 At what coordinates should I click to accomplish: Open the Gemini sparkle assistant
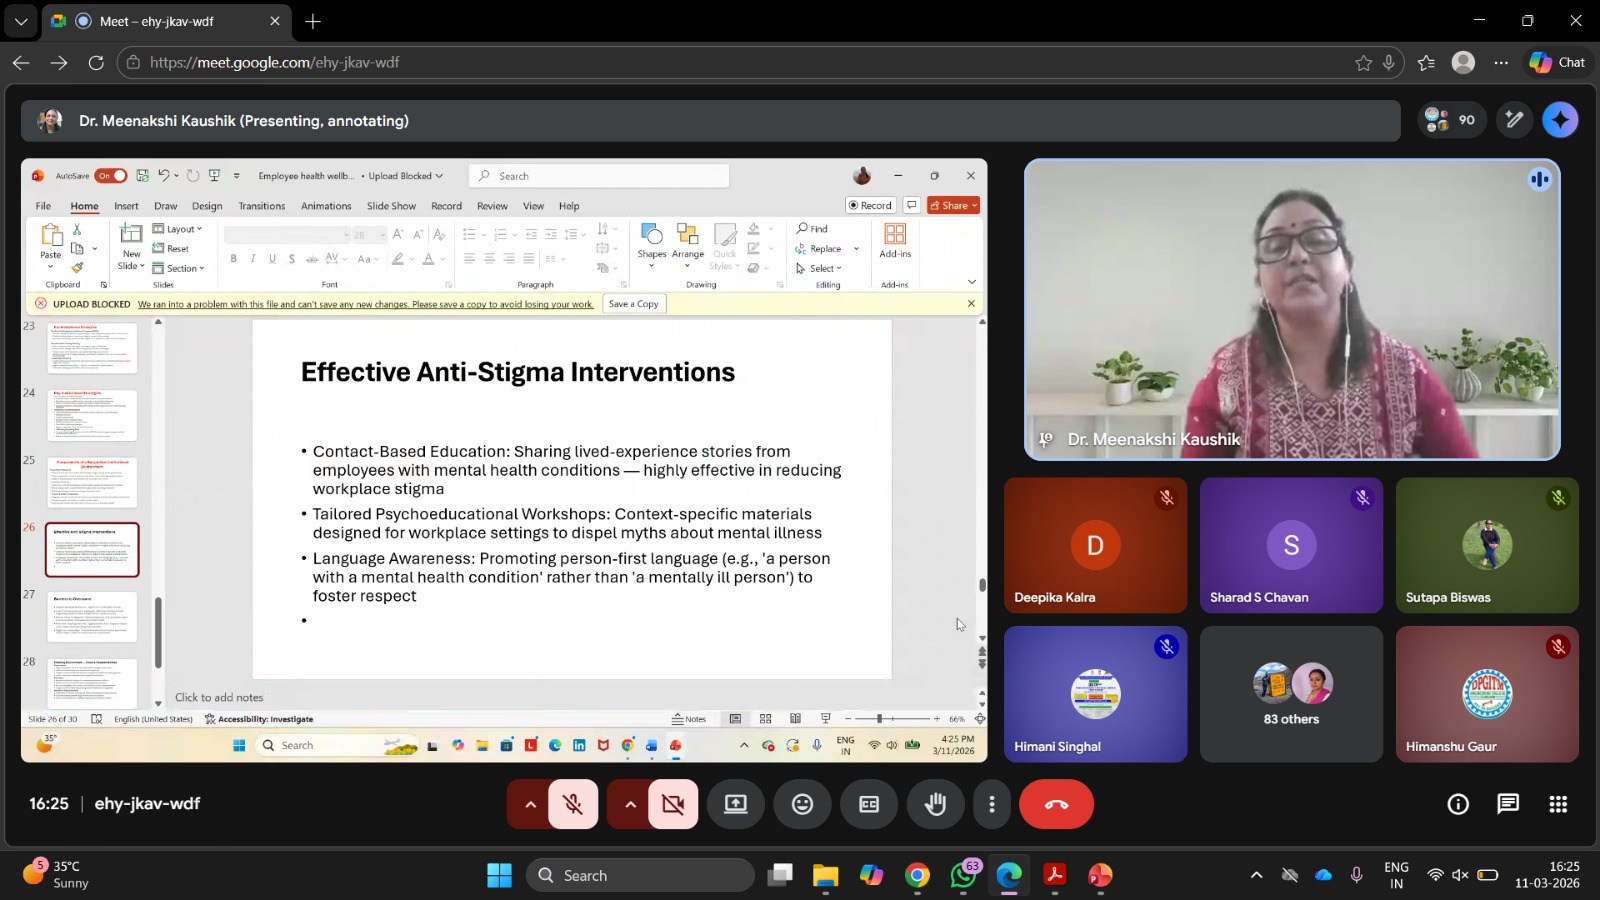pos(1560,120)
